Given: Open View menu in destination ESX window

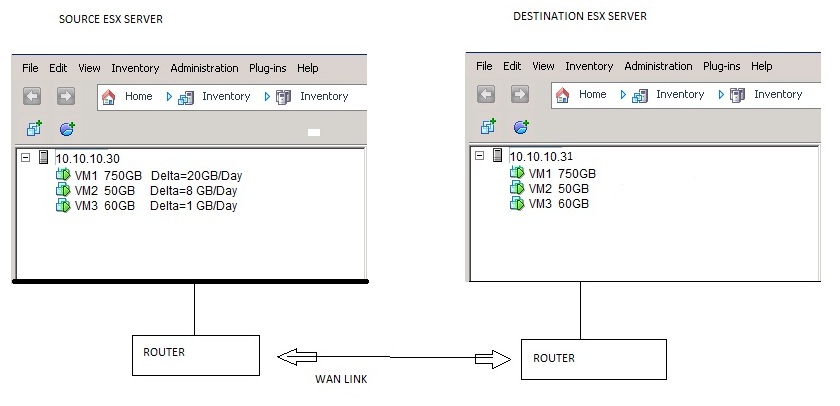Looking at the screenshot, I should [543, 66].
